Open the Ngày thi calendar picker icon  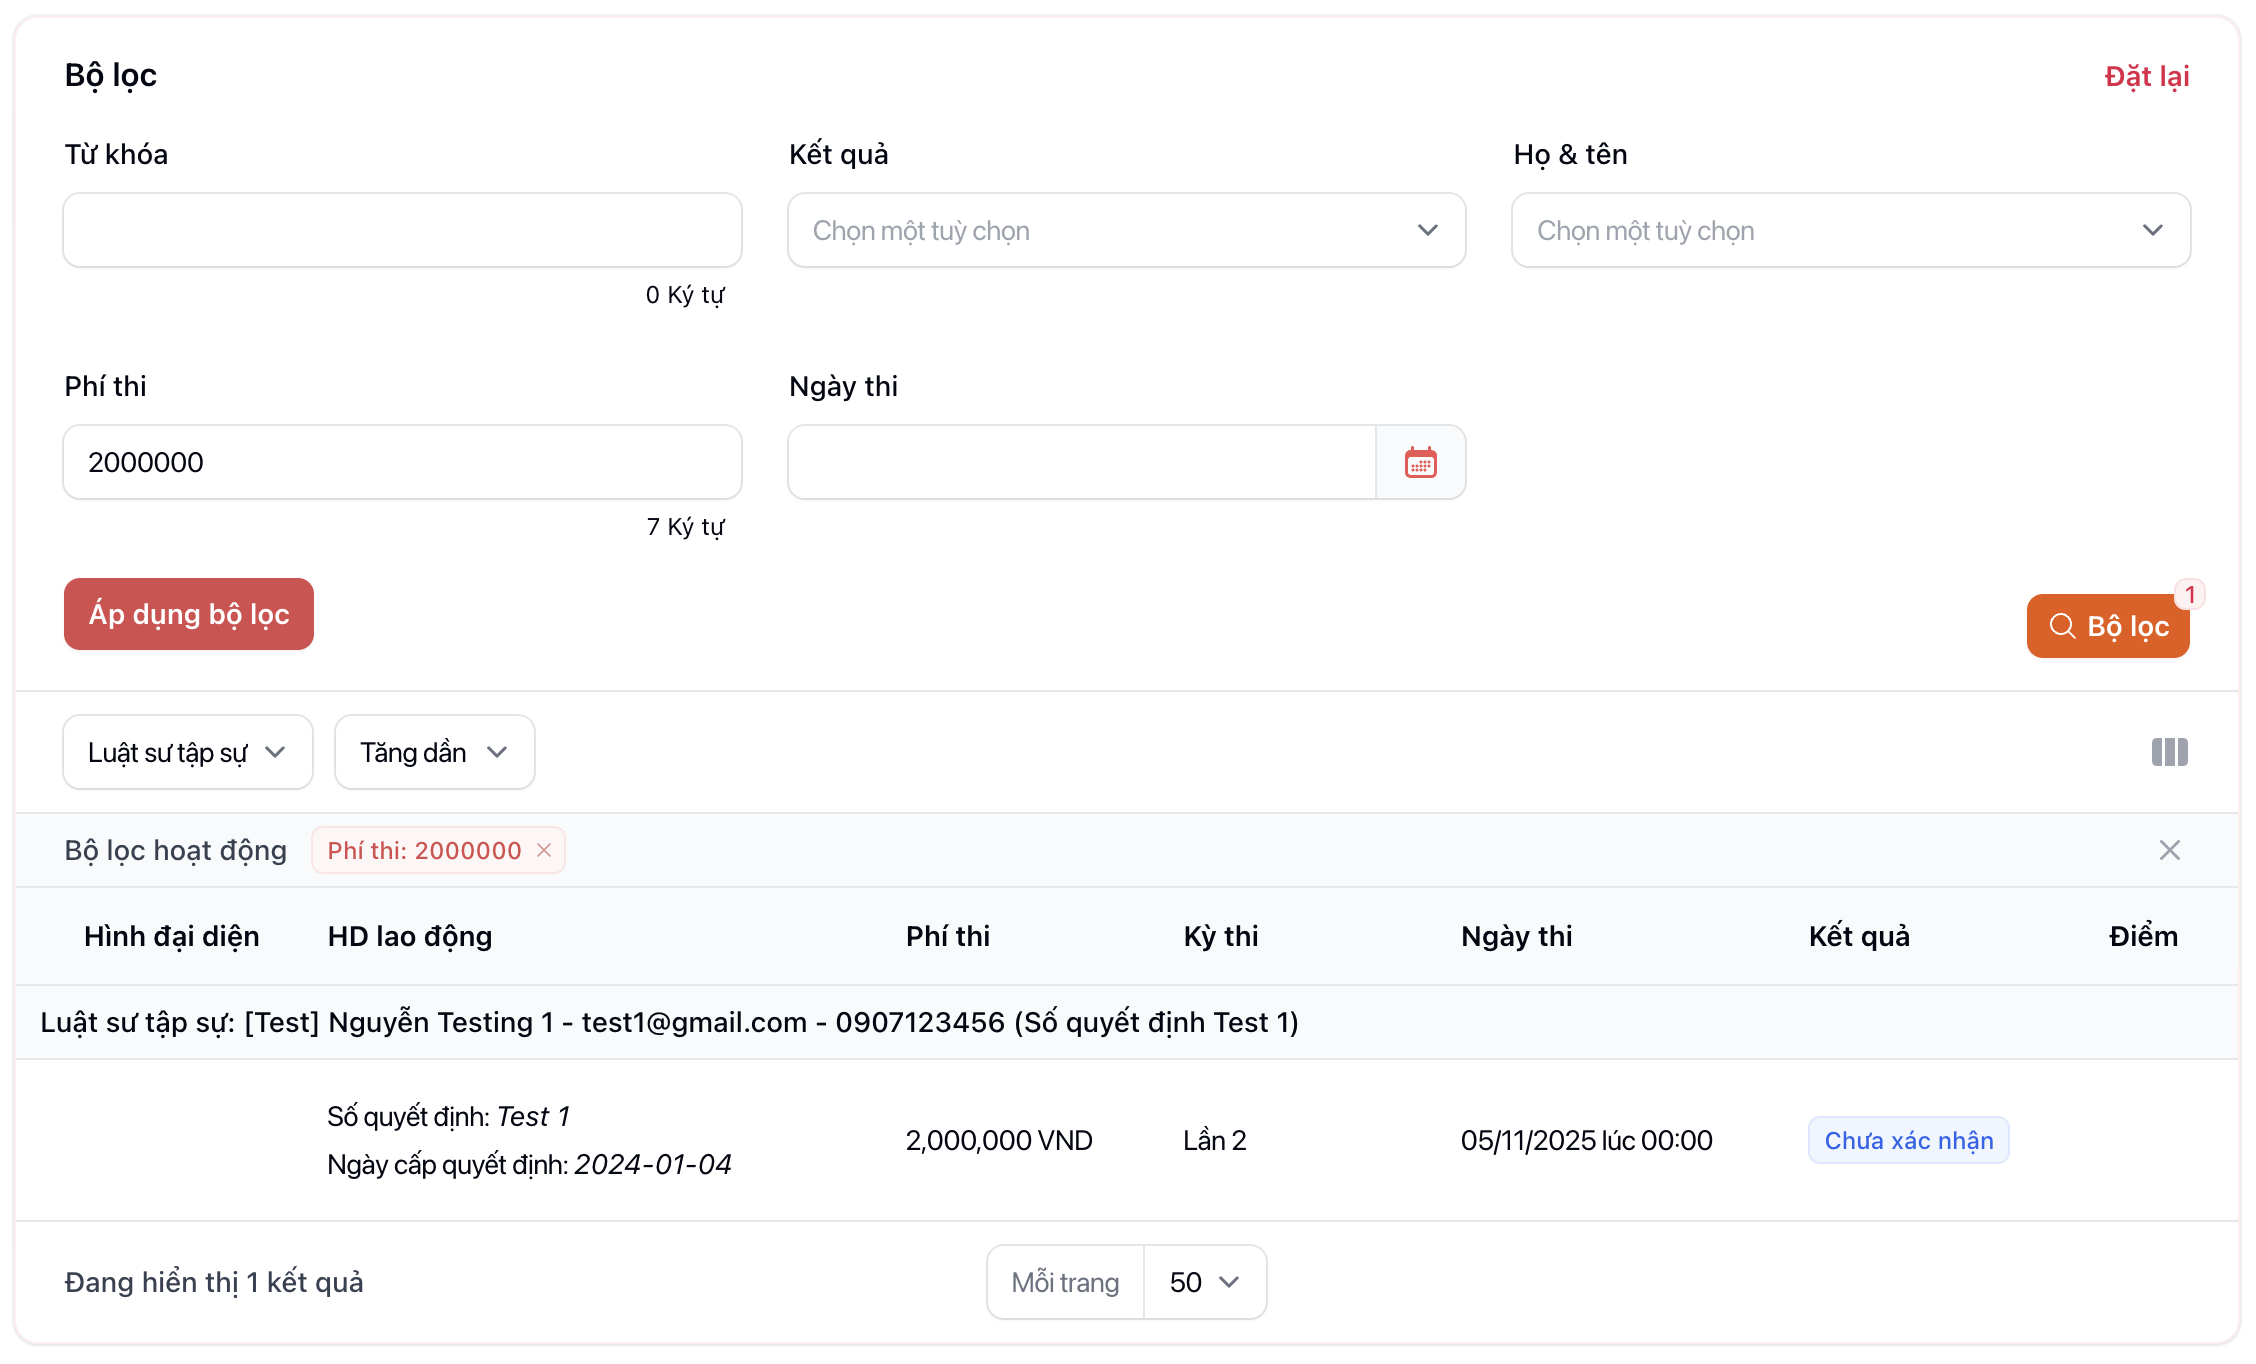click(x=1420, y=462)
